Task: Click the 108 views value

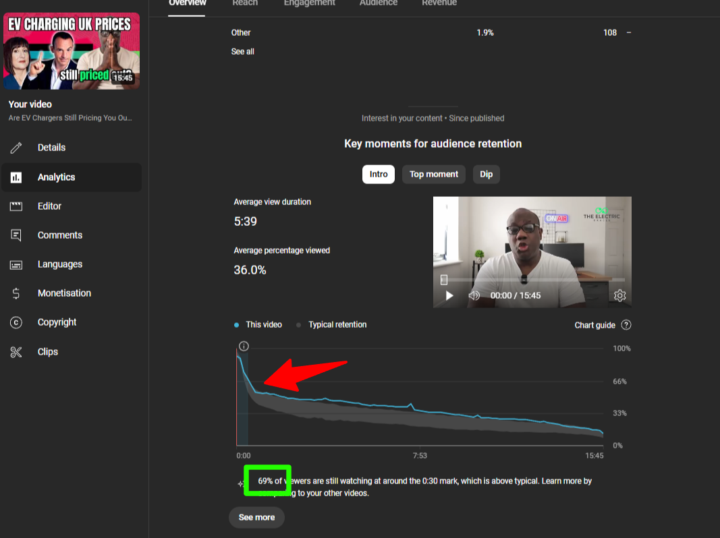Action: click(x=610, y=33)
